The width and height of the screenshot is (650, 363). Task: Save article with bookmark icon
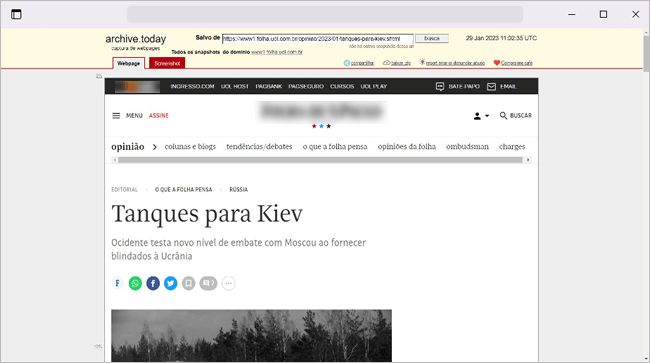point(188,283)
